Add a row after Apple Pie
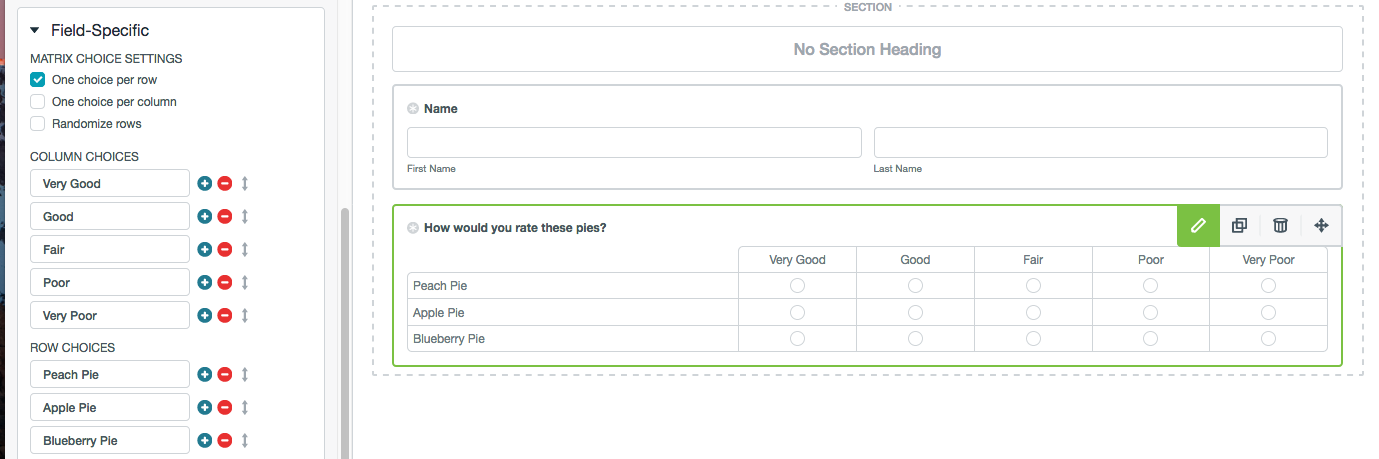Image resolution: width=1379 pixels, height=459 pixels. [205, 407]
